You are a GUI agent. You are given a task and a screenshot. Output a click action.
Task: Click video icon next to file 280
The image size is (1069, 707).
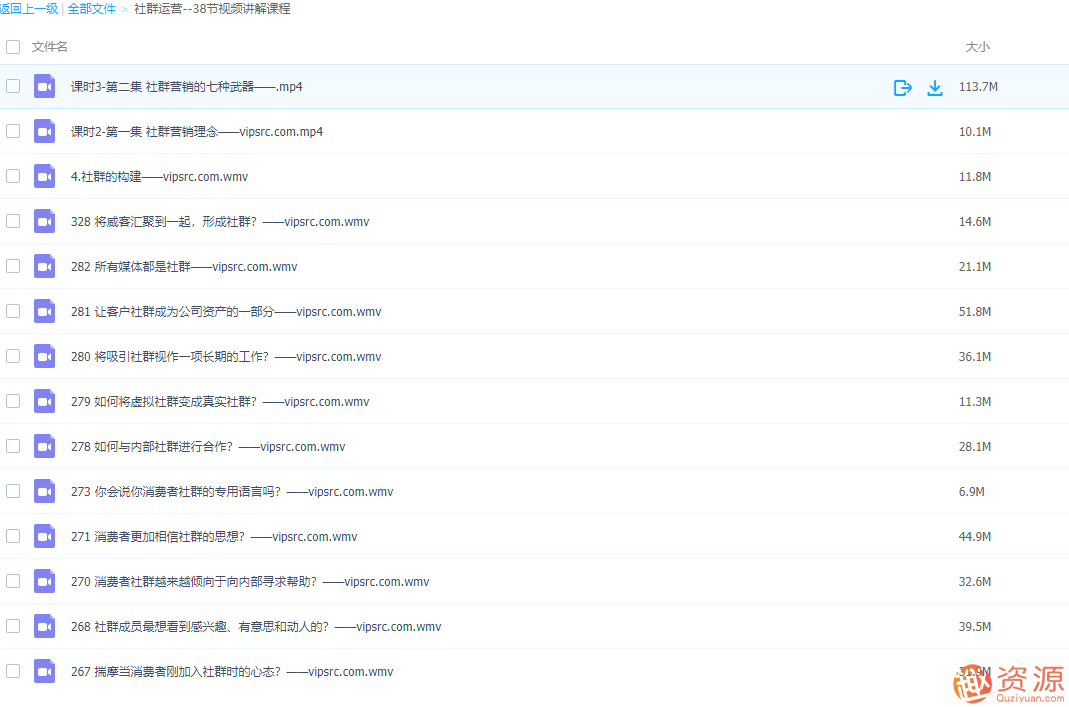44,357
